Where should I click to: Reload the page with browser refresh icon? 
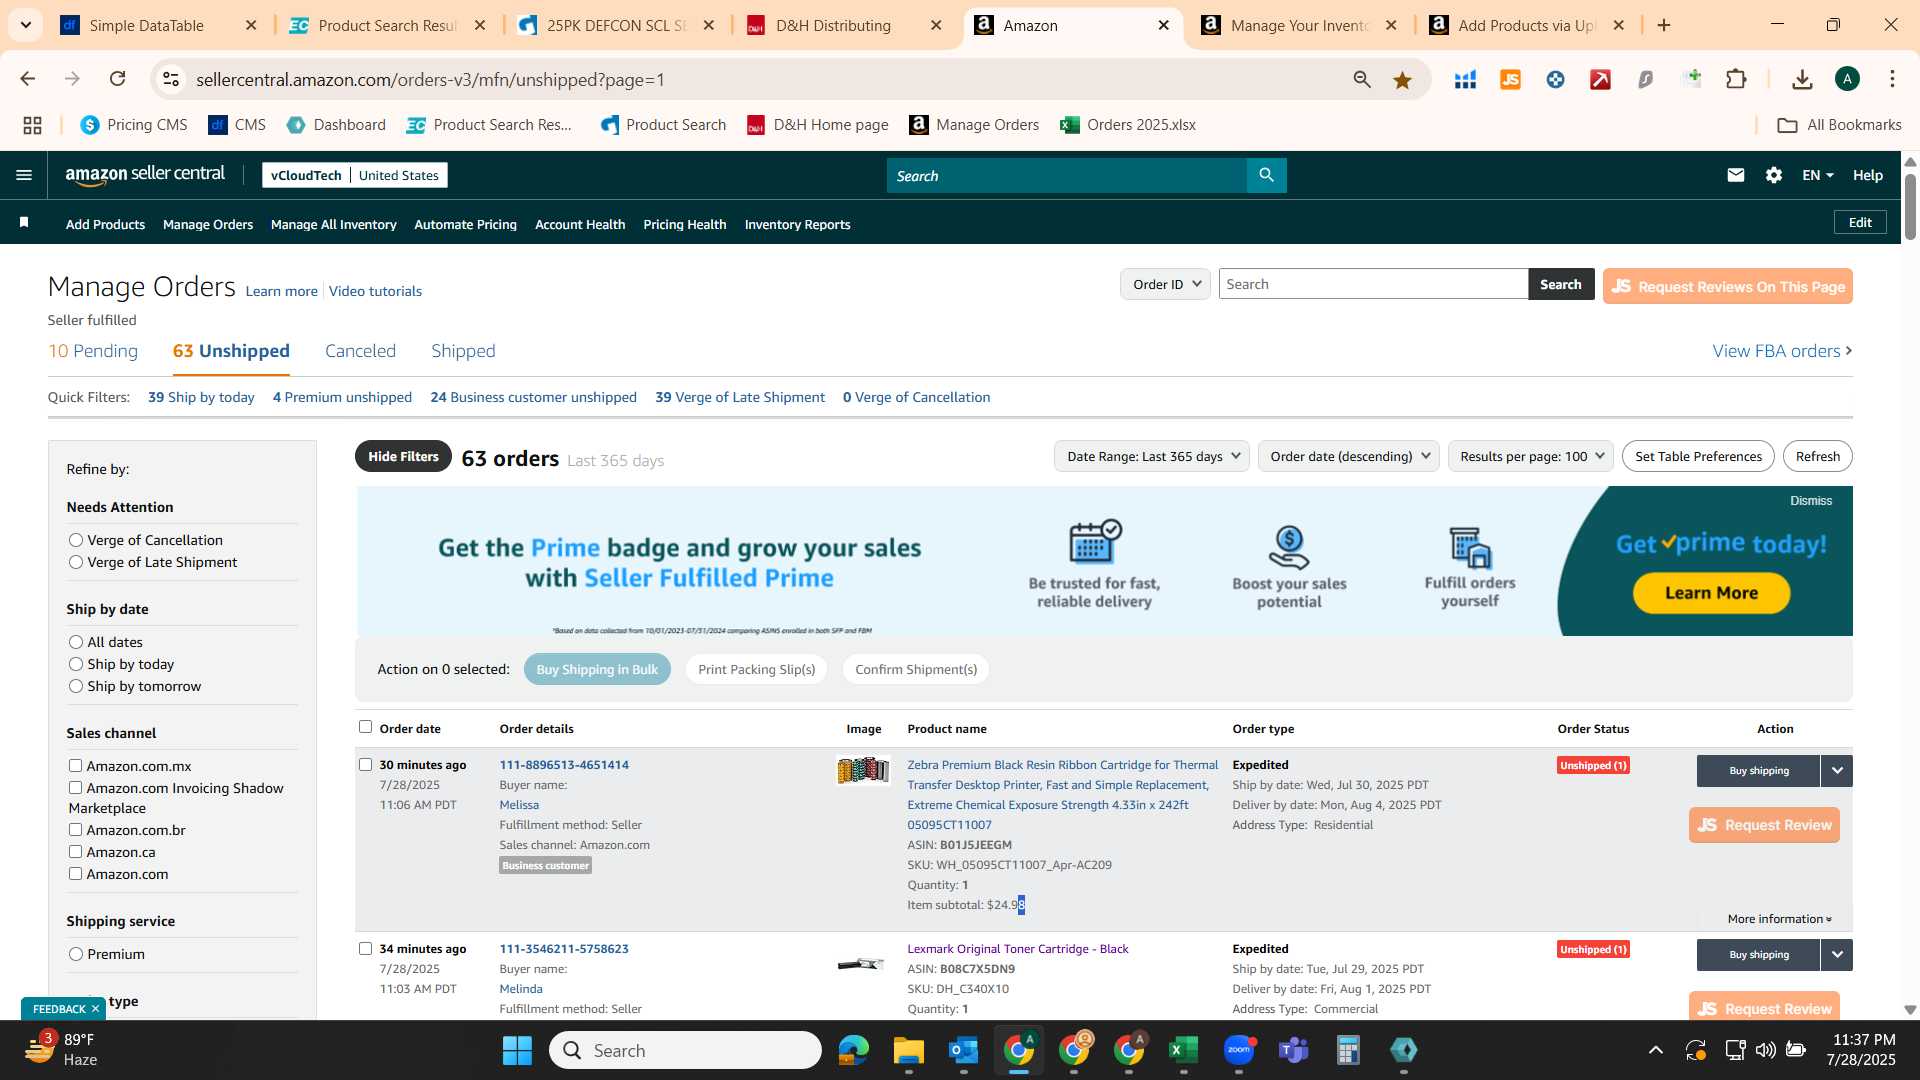tap(118, 79)
